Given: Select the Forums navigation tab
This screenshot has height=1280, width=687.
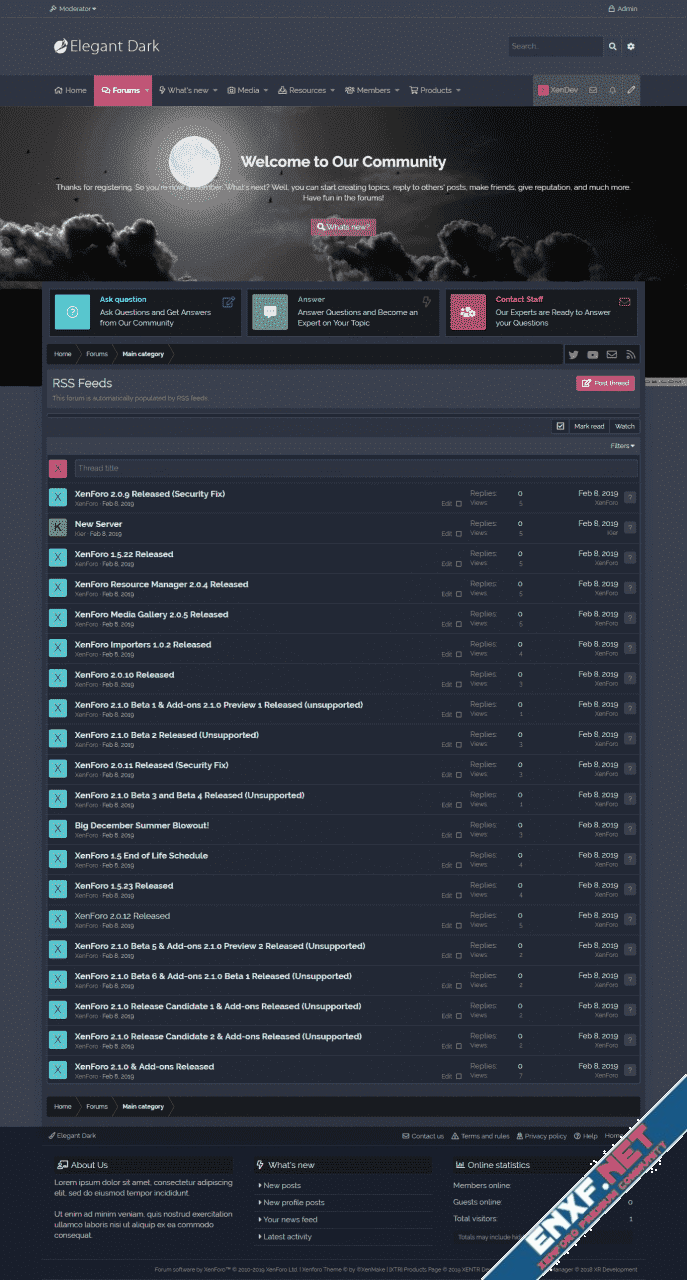Looking at the screenshot, I should 120,90.
